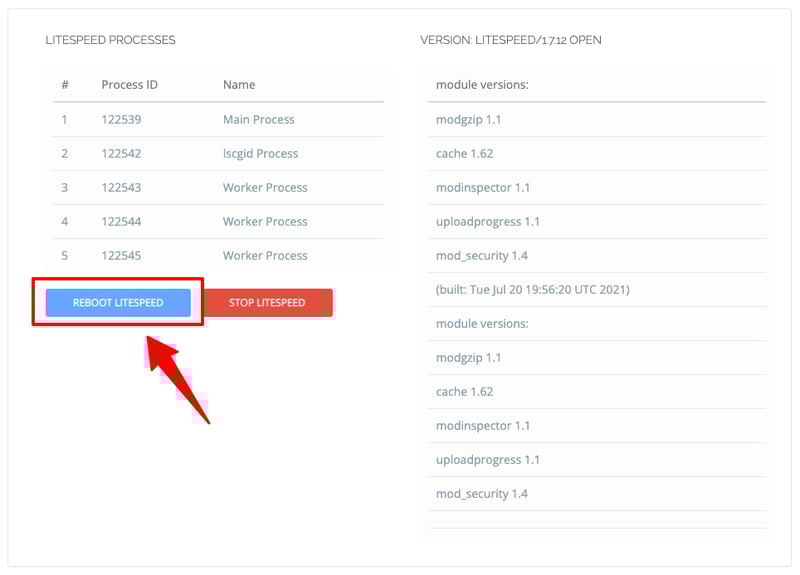Image resolution: width=800 pixels, height=575 pixels.
Task: Click the Process ID column header
Action: [129, 85]
